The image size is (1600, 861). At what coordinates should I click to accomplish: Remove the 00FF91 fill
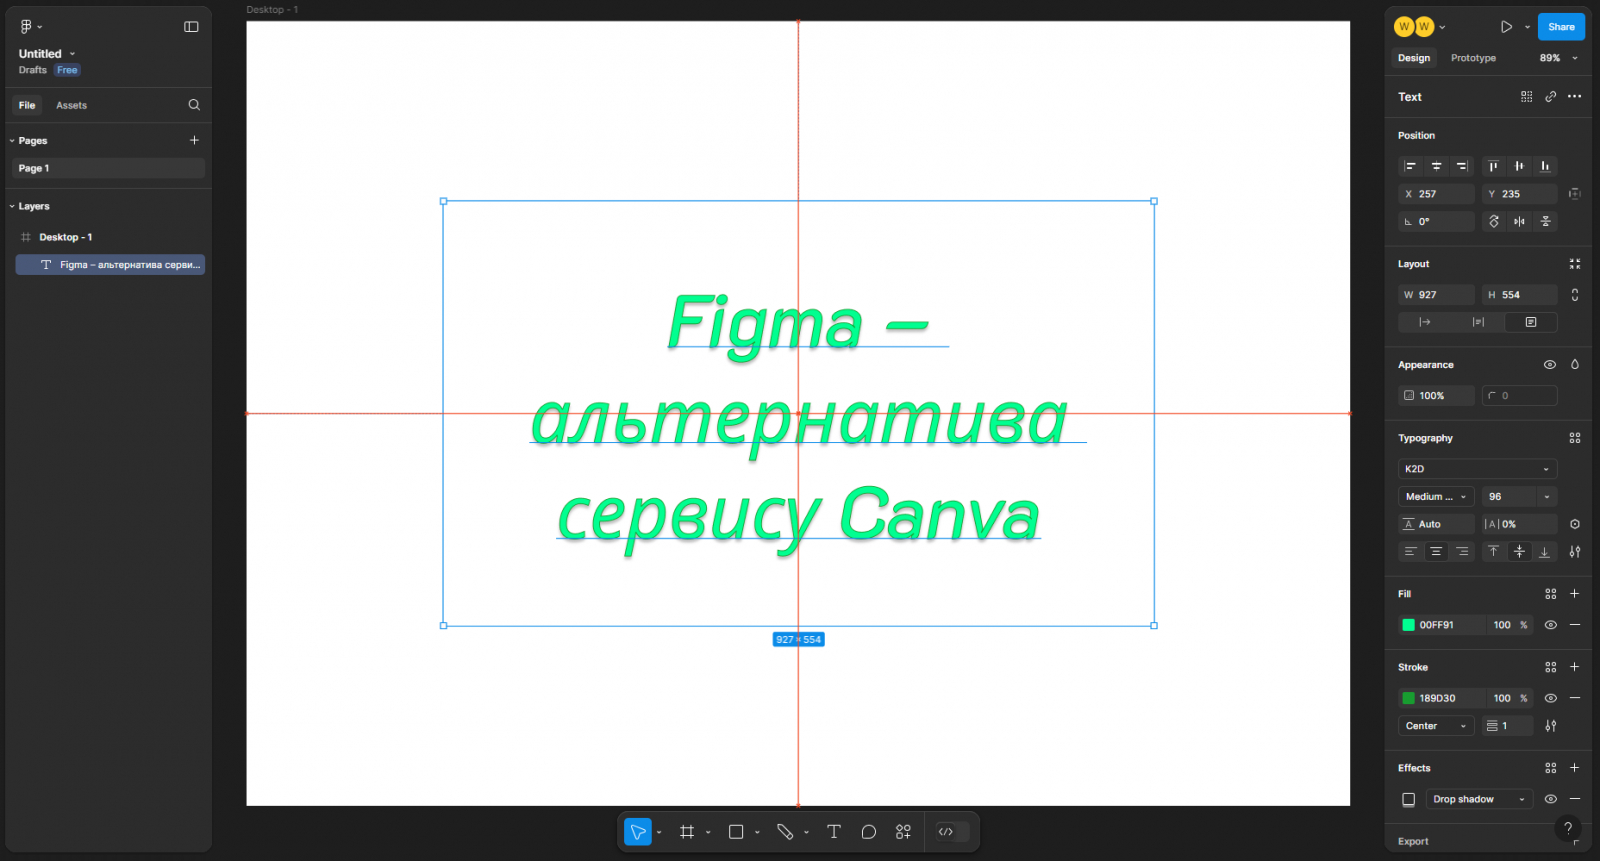click(x=1575, y=625)
